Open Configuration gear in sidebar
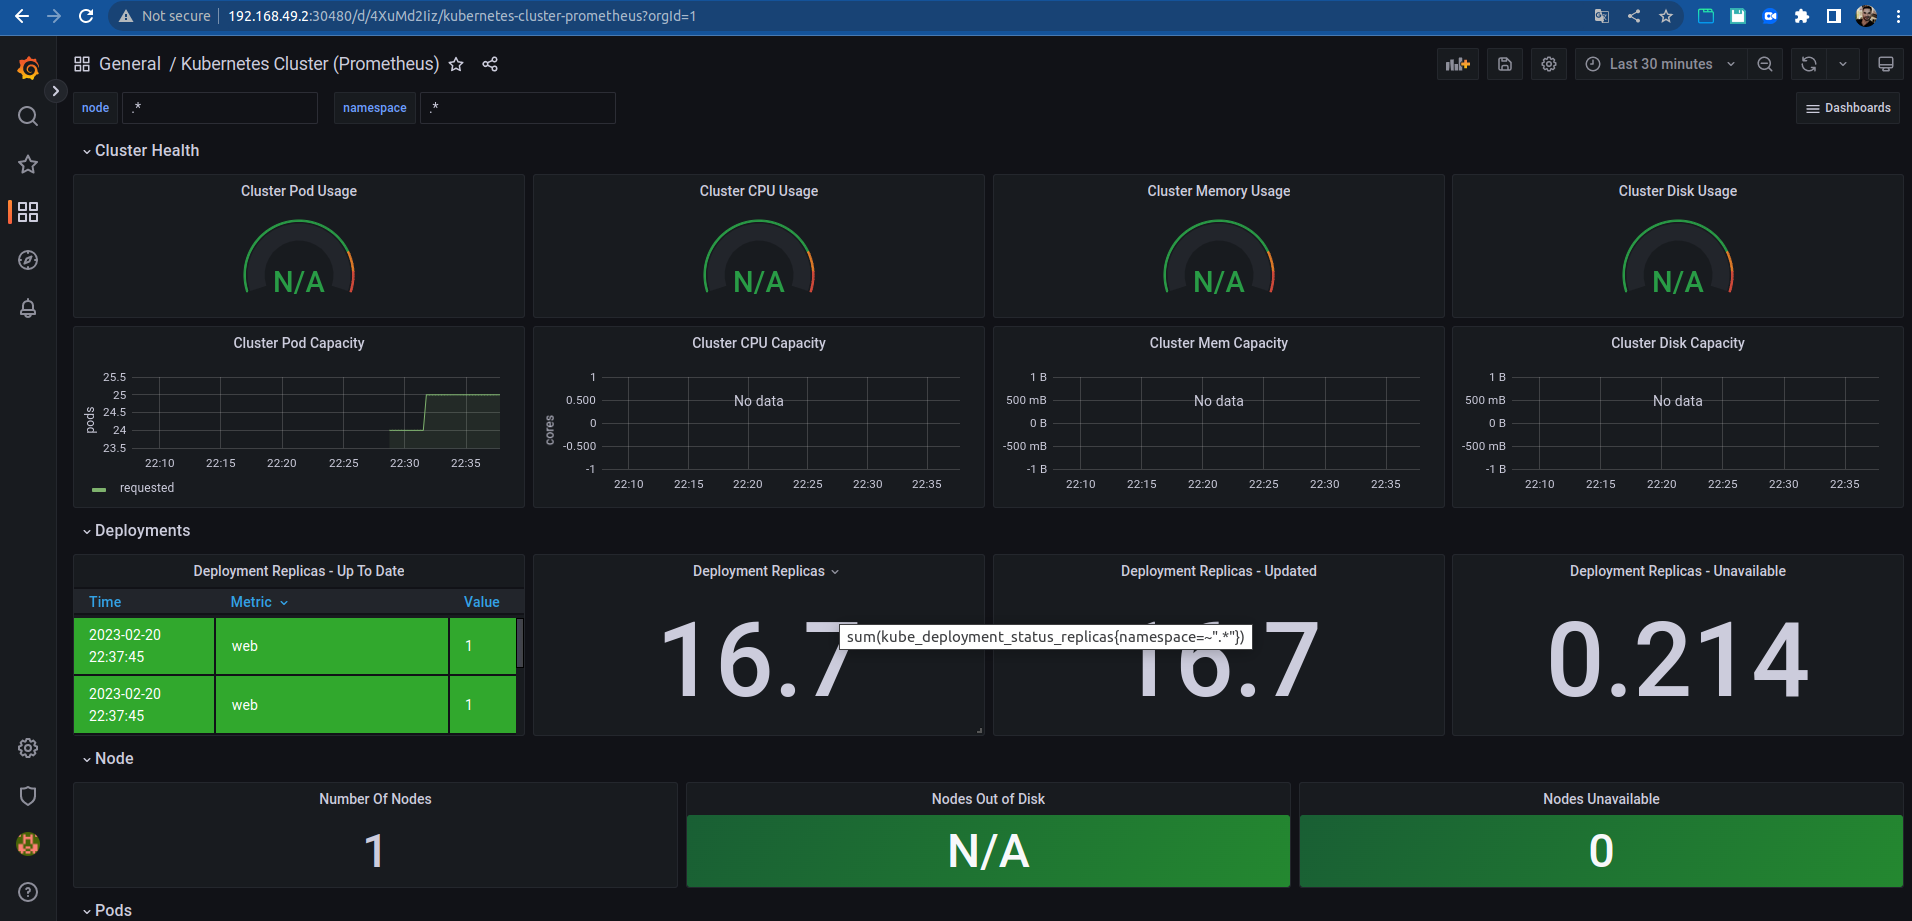1912x921 pixels. coord(28,748)
